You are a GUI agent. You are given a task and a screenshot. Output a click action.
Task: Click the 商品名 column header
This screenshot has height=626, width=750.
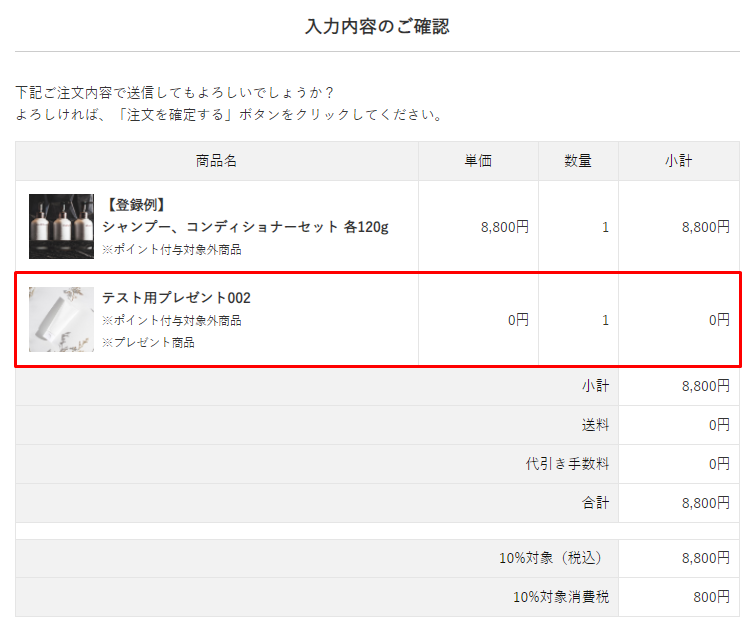tap(216, 161)
